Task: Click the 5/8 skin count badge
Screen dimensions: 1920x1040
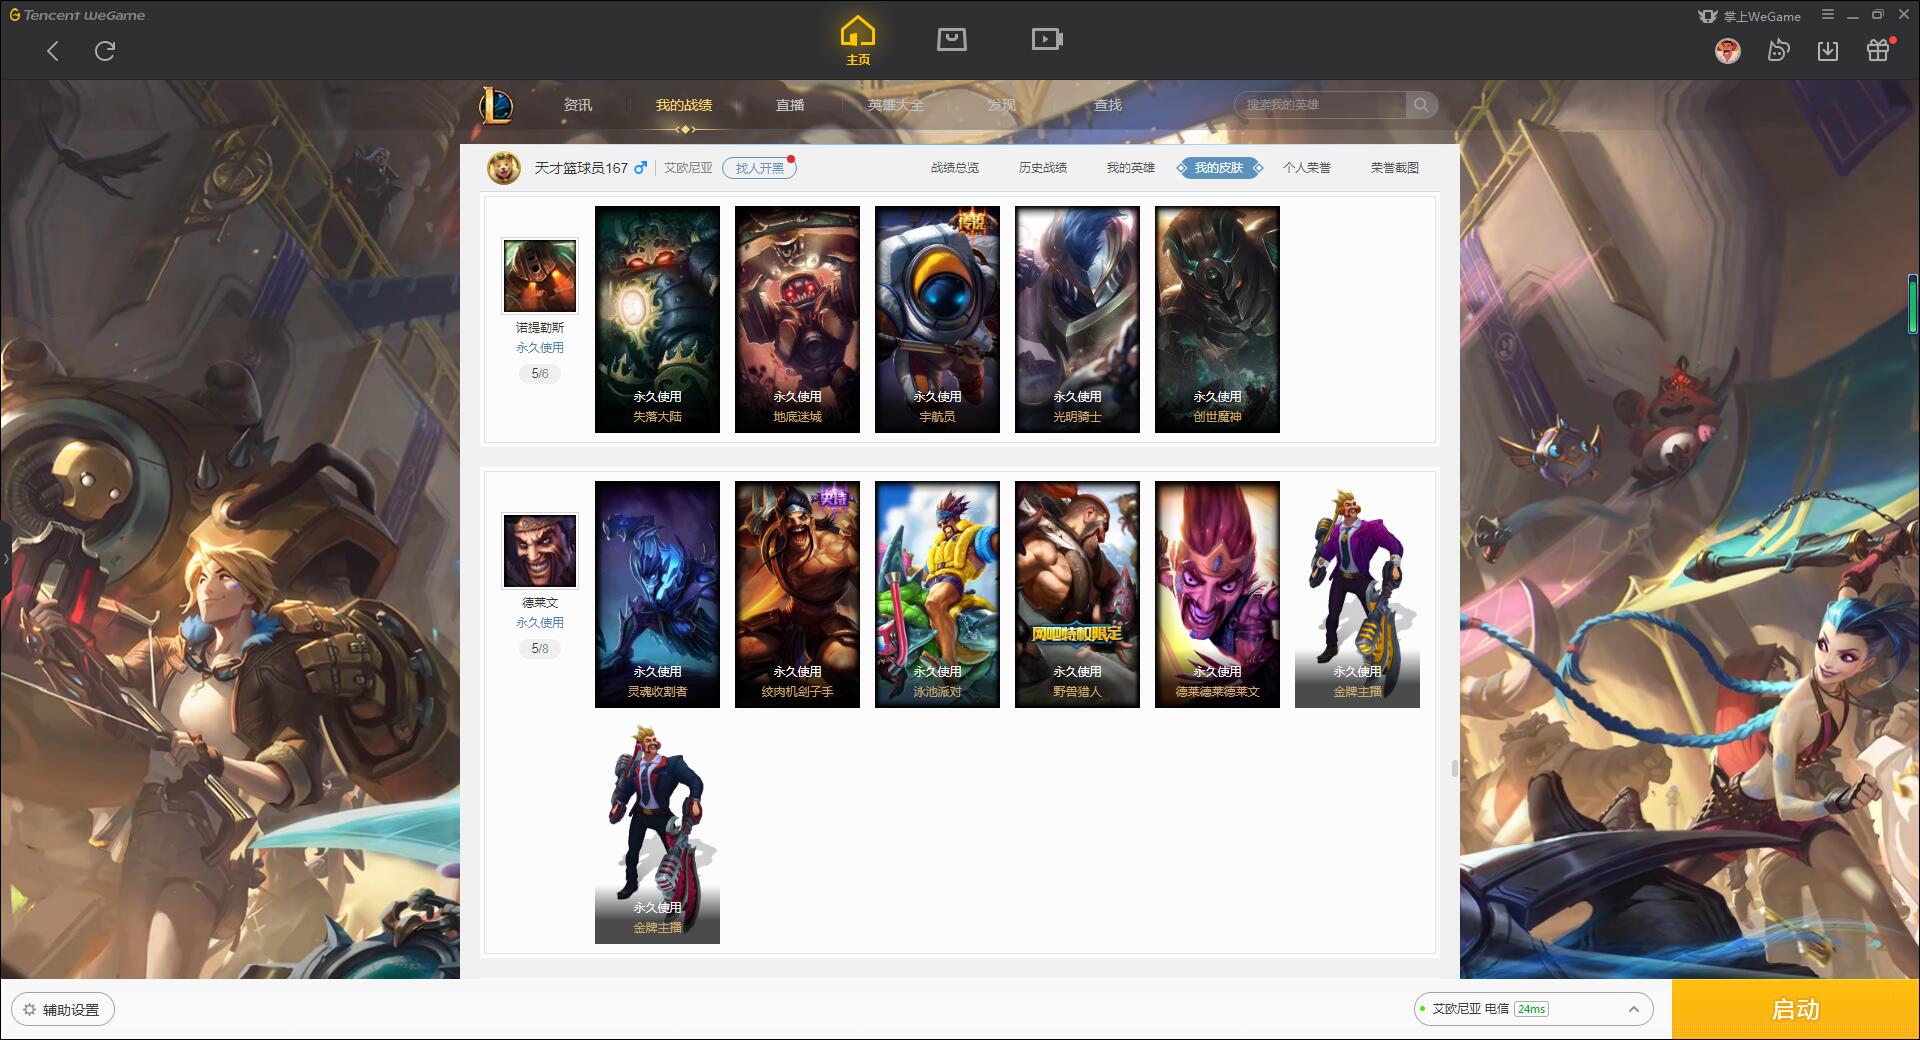Action: [x=540, y=648]
